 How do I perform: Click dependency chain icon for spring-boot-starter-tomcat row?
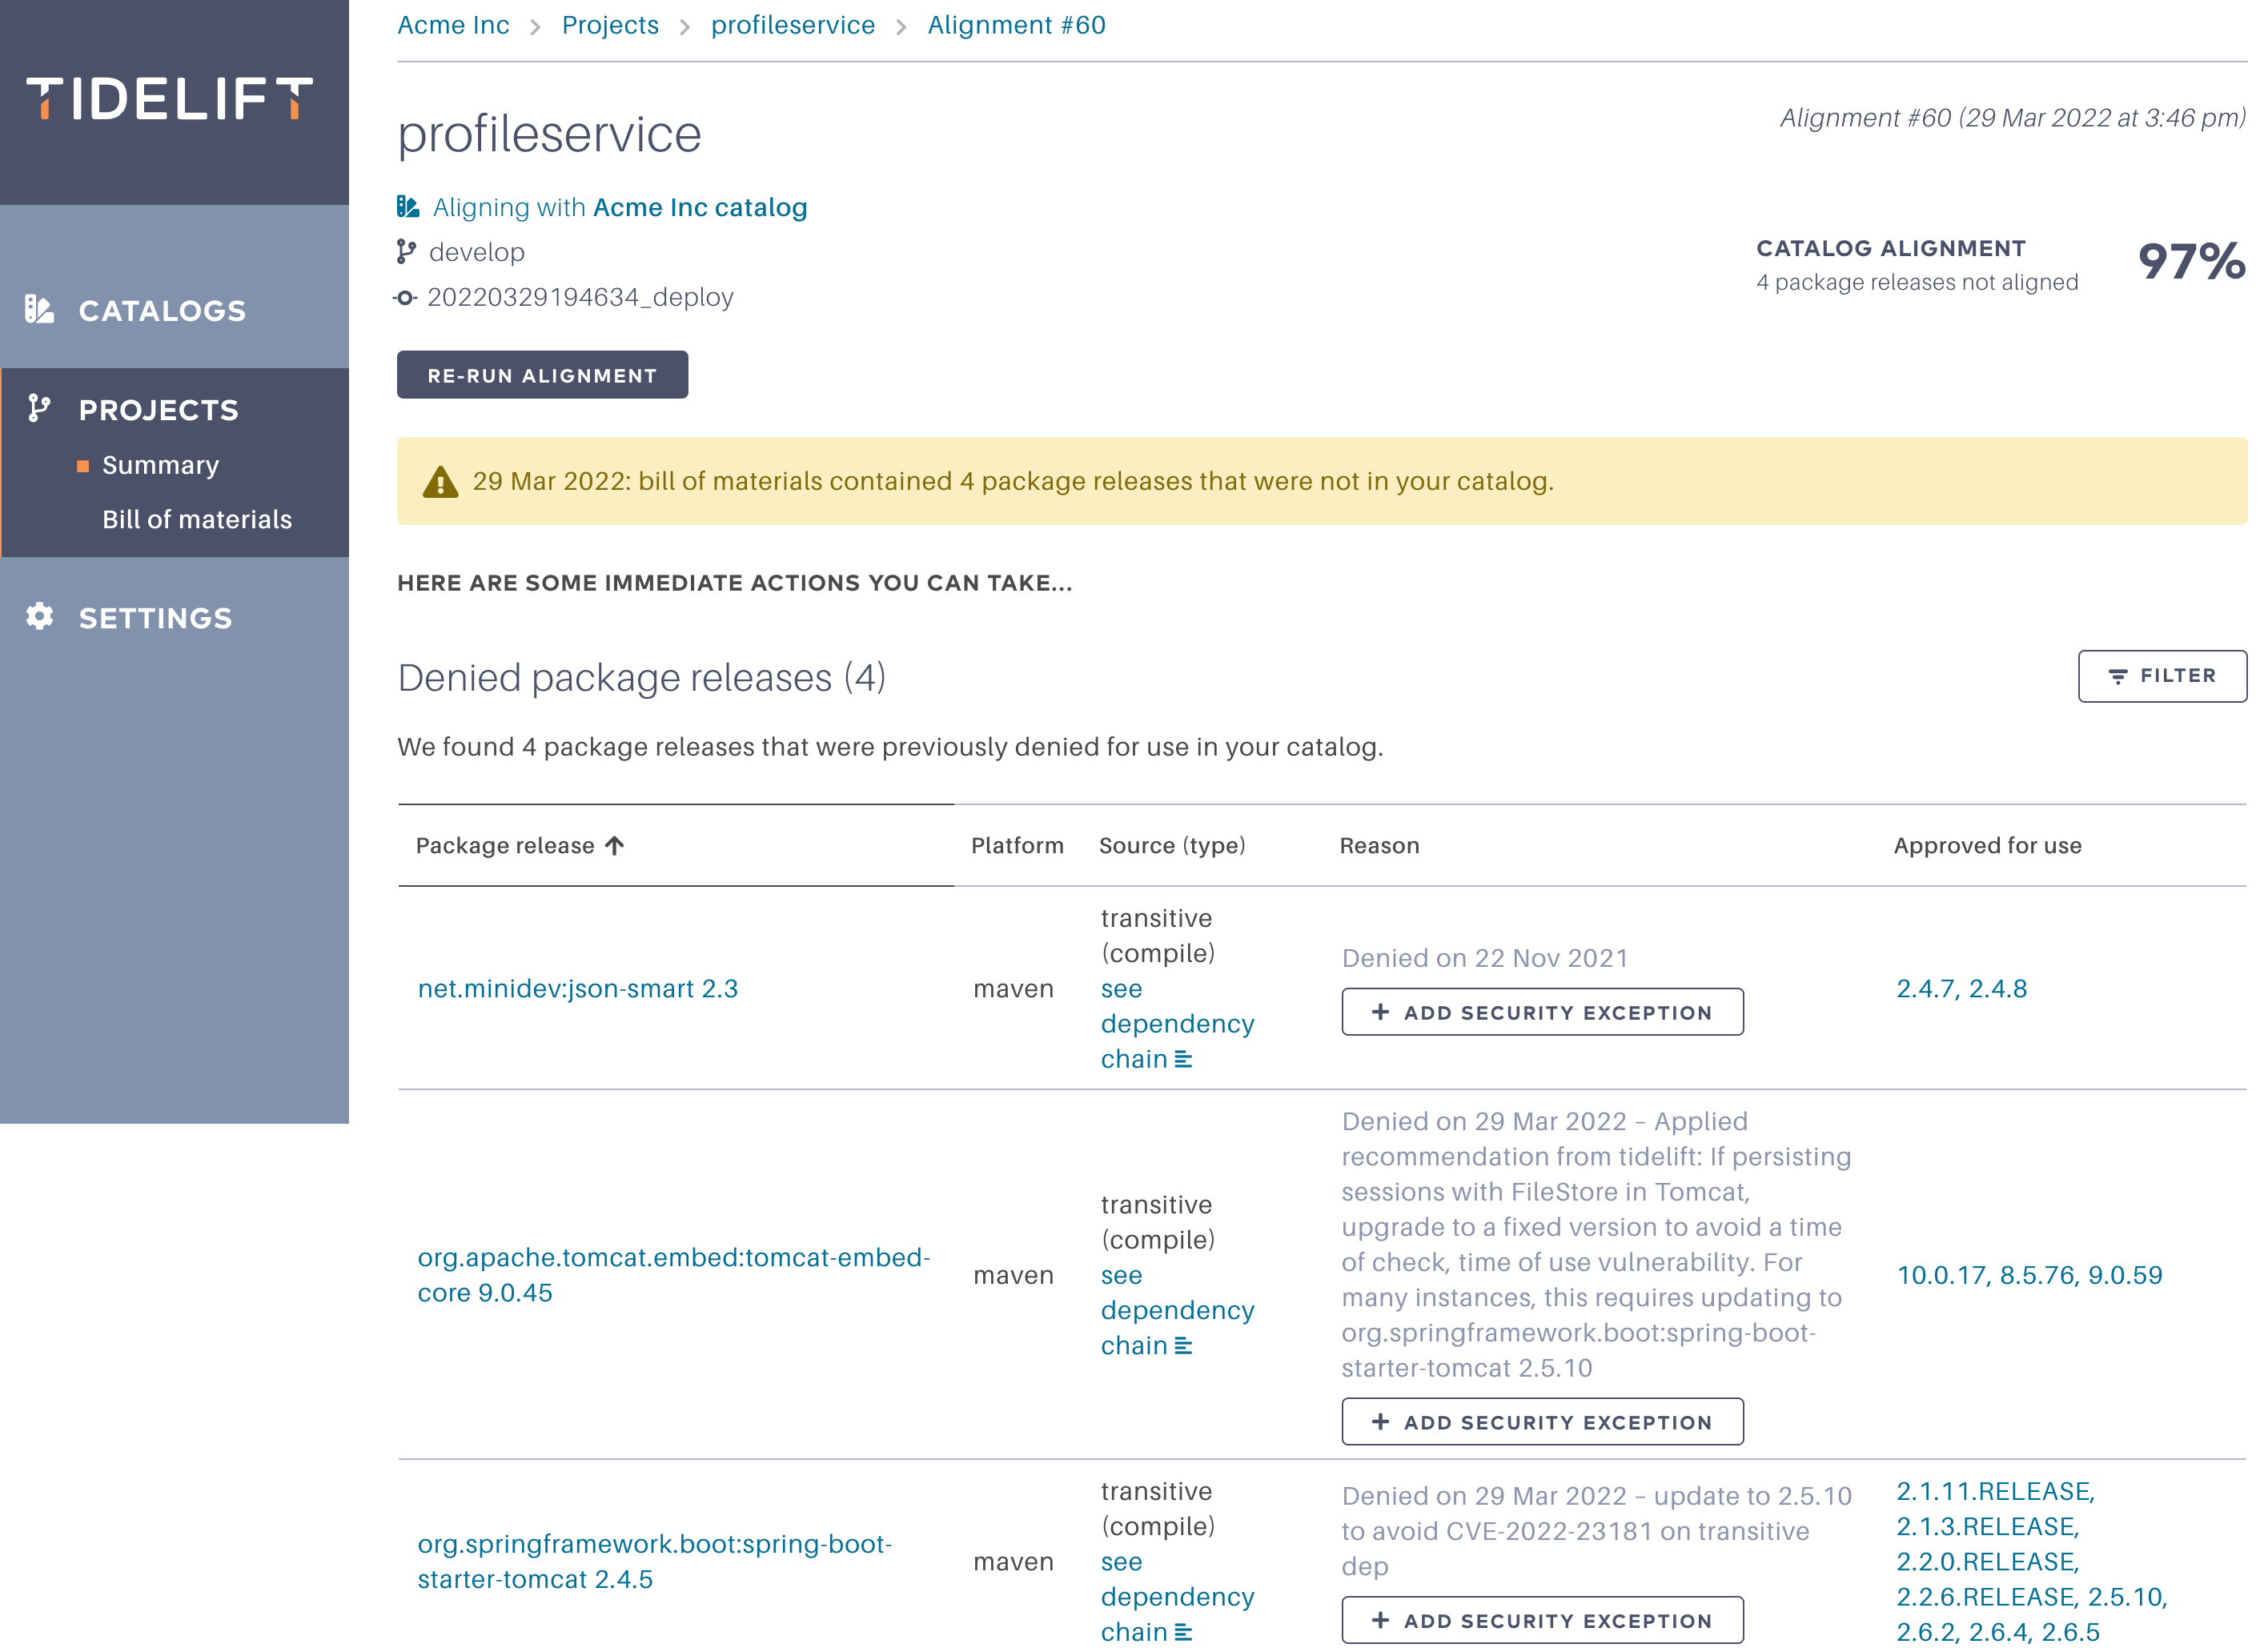1183,1632
